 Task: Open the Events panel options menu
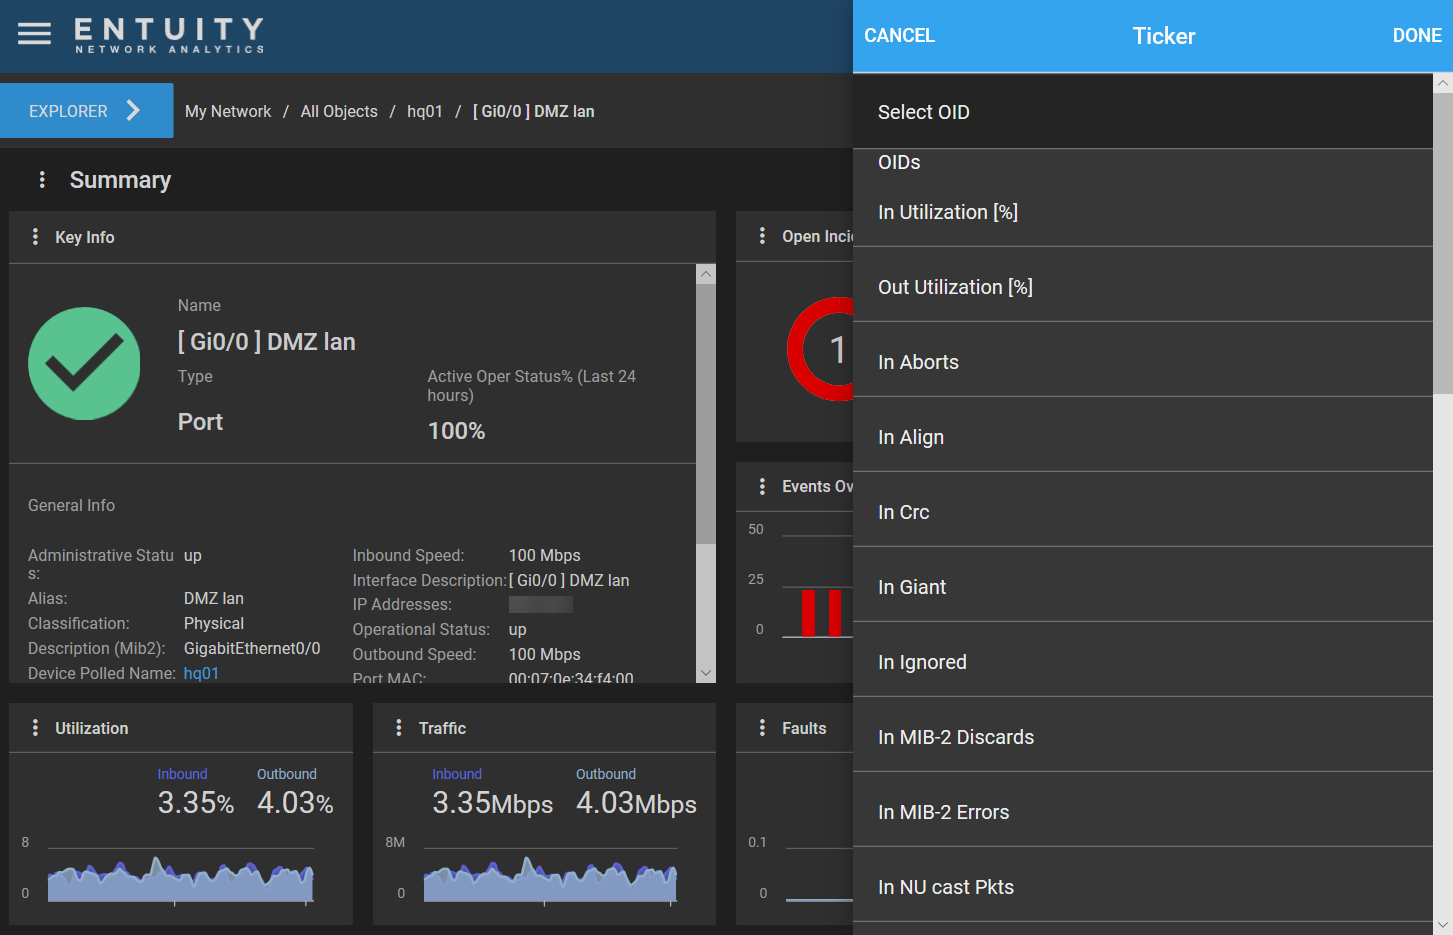(x=762, y=486)
